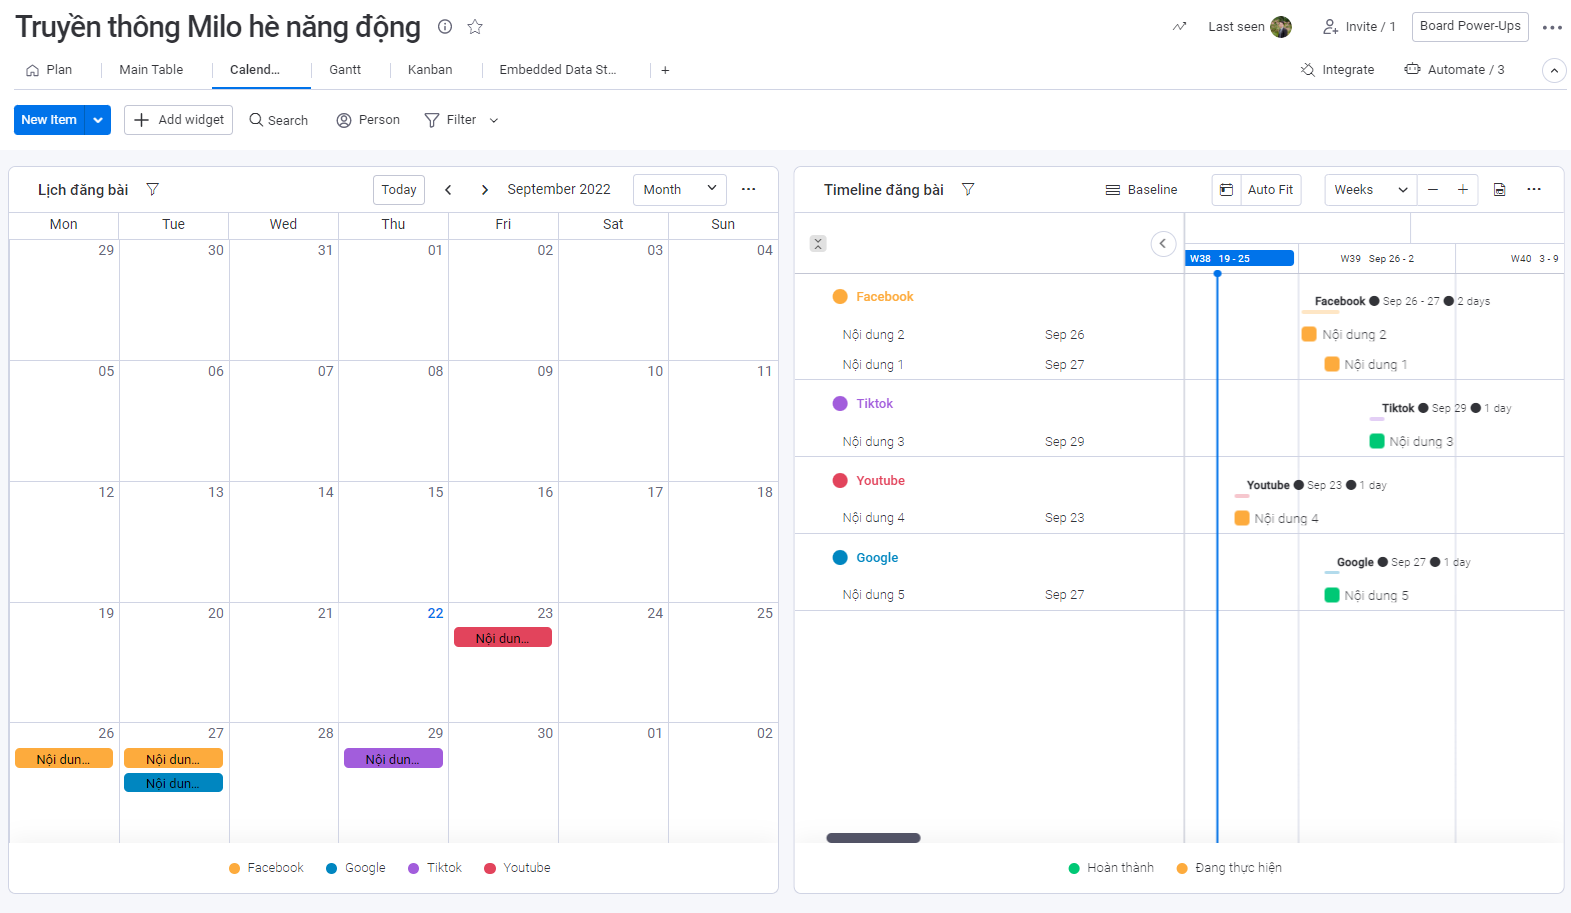Add a new board view with plus
1571x913 pixels.
(665, 70)
